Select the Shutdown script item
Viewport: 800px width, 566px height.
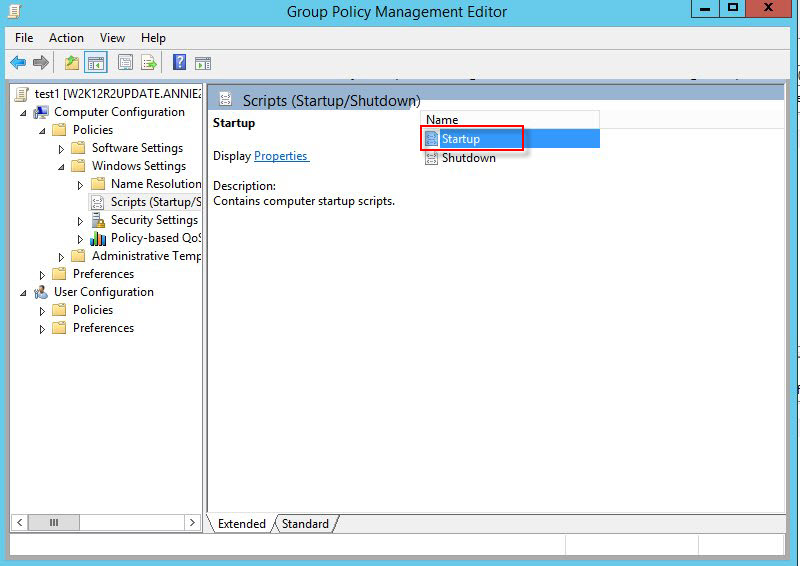[468, 158]
